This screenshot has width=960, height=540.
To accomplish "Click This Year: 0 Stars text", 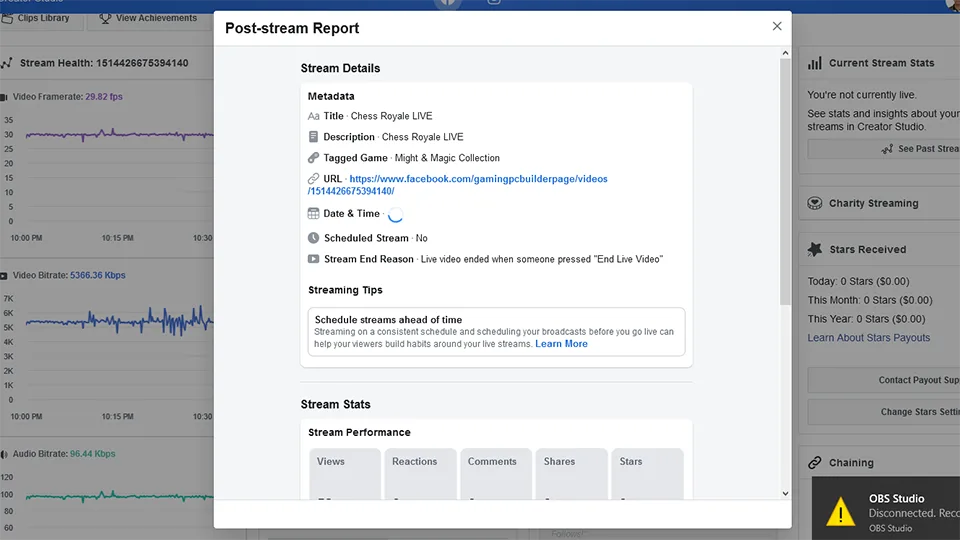I will click(866, 319).
